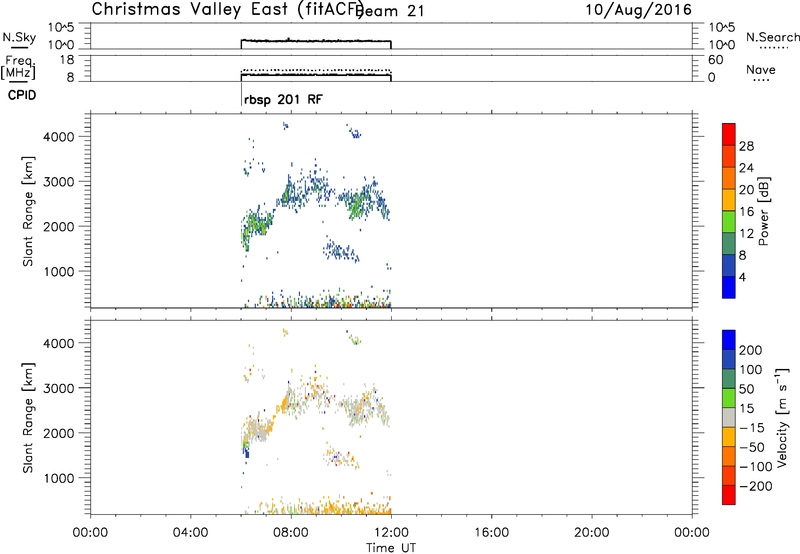This screenshot has width=800, height=554.
Task: Click the '4' Power colorbar label
Action: pos(742,277)
